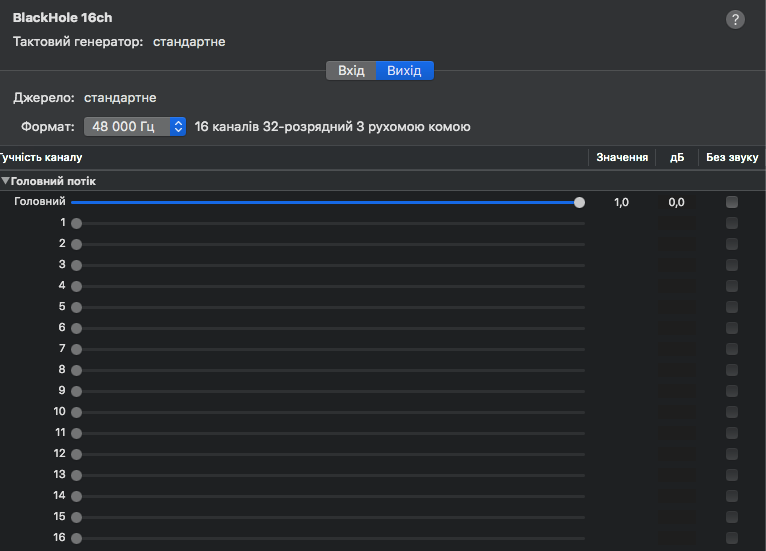Toggle mute checkbox for channel 9

[x=732, y=391]
